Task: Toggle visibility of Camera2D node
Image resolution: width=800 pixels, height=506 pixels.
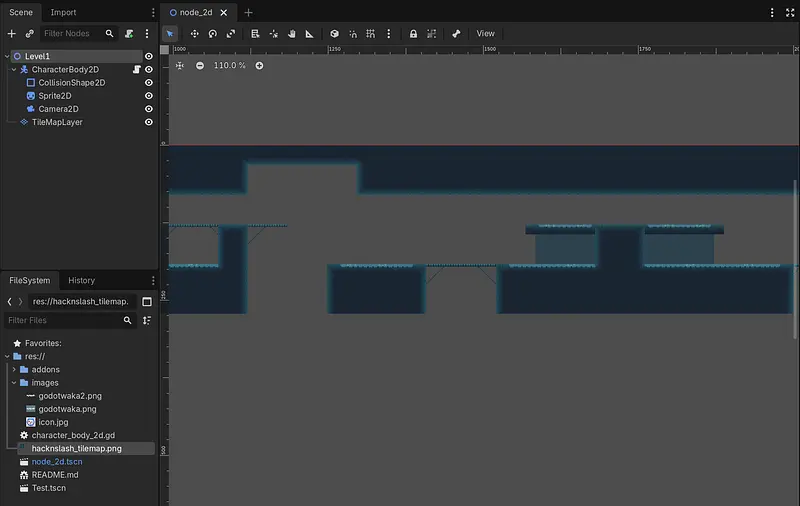Action: click(149, 109)
